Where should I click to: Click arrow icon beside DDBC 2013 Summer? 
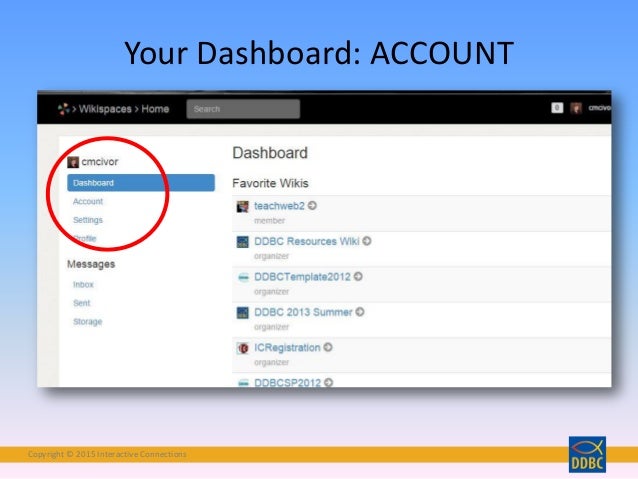(x=360, y=312)
